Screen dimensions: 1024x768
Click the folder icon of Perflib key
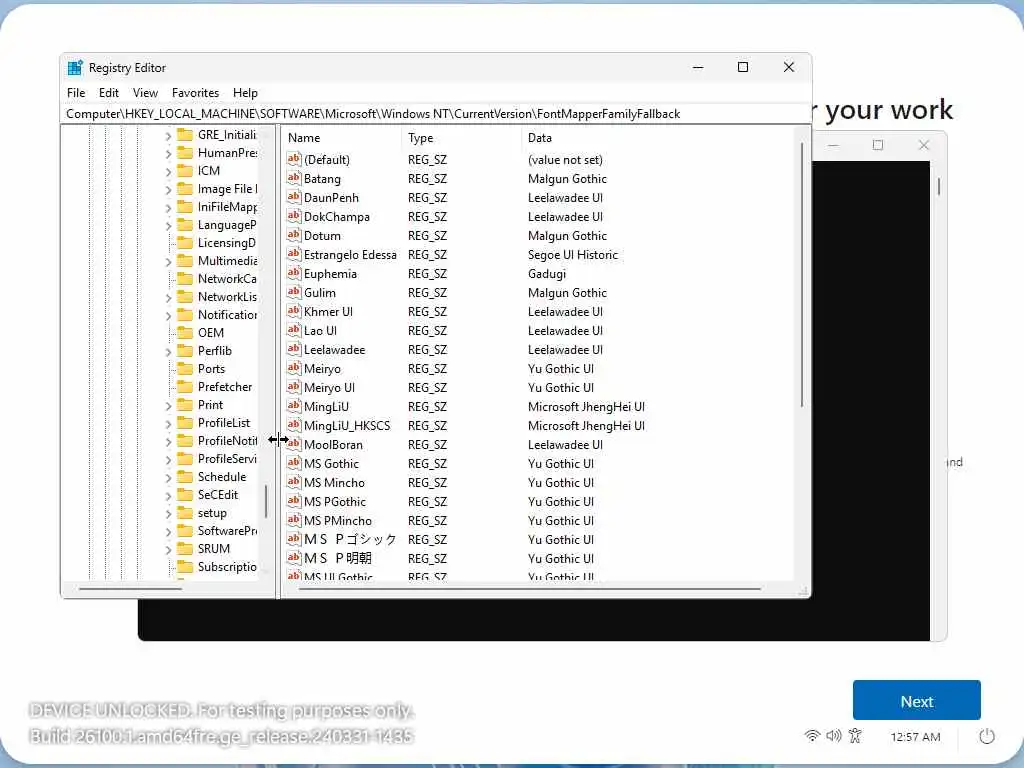[185, 351]
